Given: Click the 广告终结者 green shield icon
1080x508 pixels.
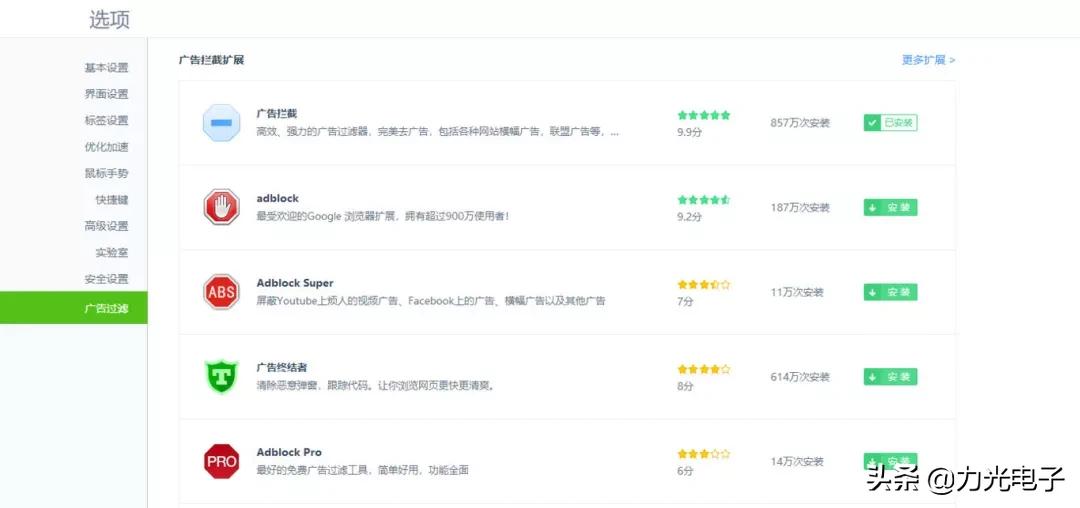Looking at the screenshot, I should pyautogui.click(x=222, y=377).
